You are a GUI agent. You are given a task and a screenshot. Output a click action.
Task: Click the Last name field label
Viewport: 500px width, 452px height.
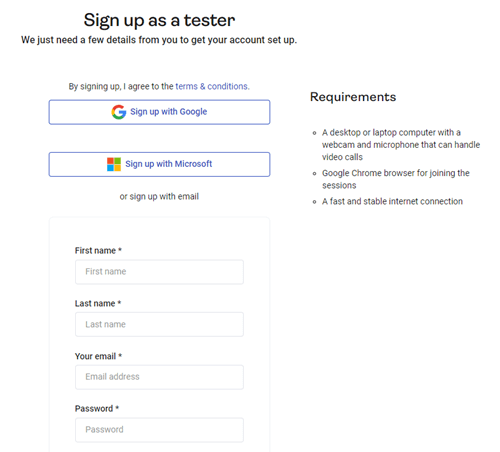[98, 303]
